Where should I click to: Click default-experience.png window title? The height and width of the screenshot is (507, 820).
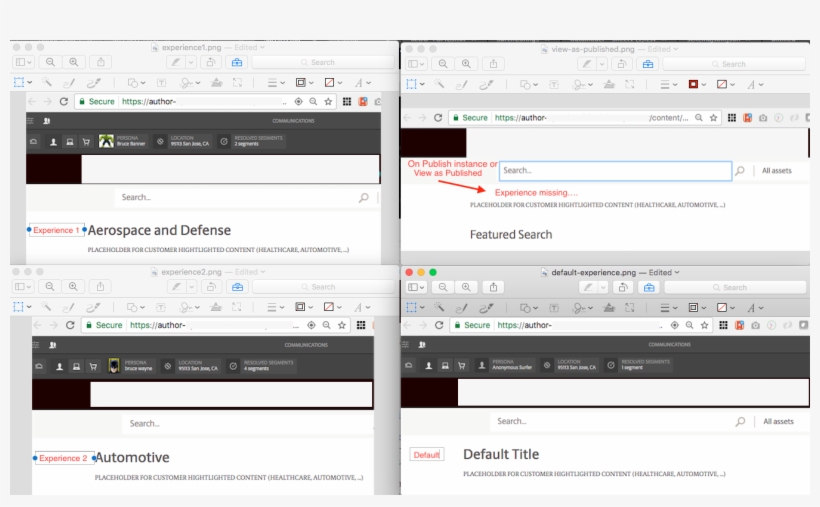(608, 272)
